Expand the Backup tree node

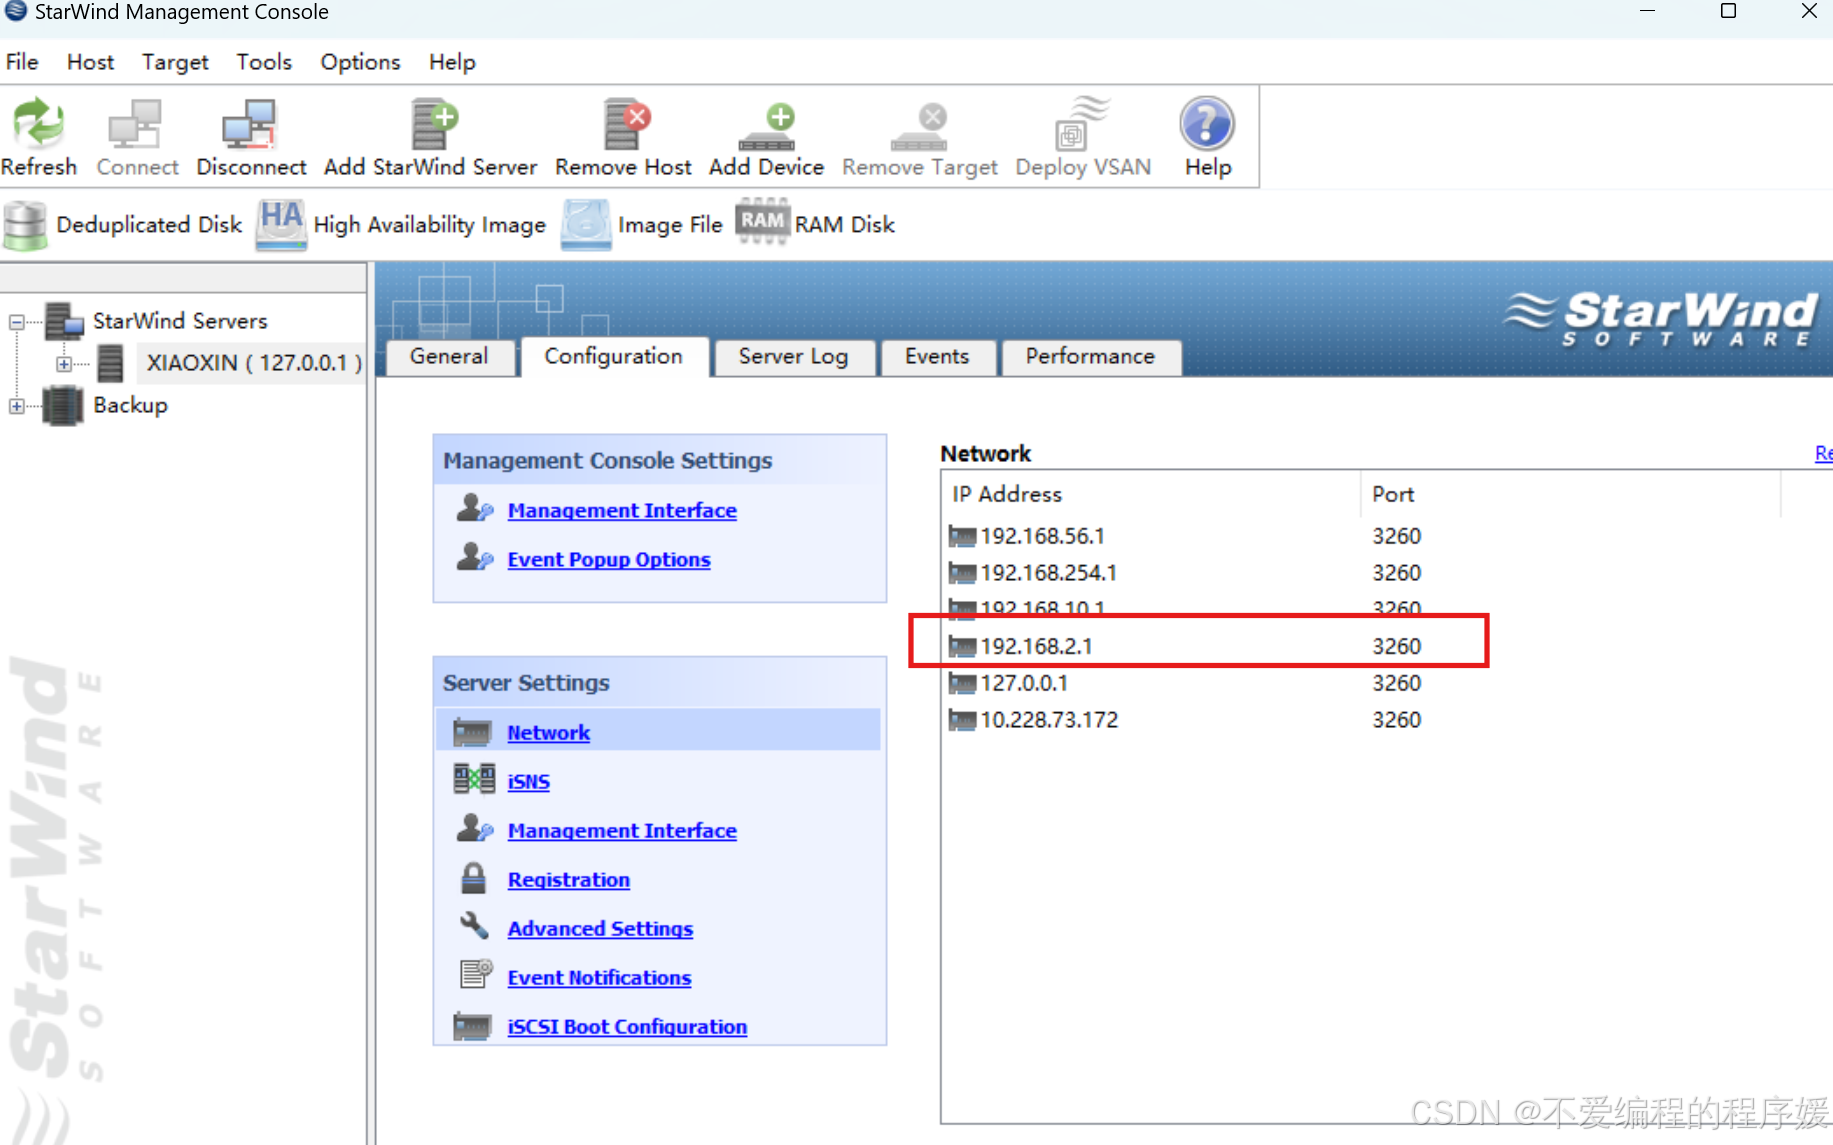[x=16, y=406]
